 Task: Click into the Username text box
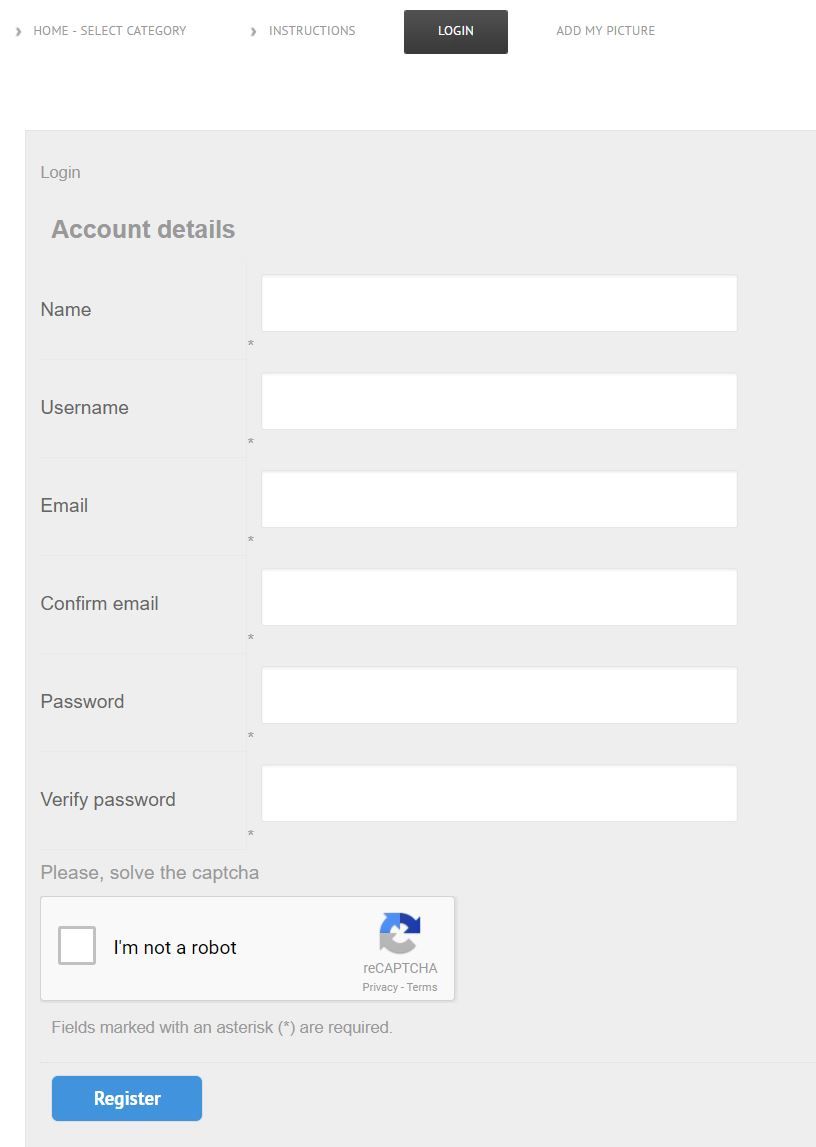499,402
